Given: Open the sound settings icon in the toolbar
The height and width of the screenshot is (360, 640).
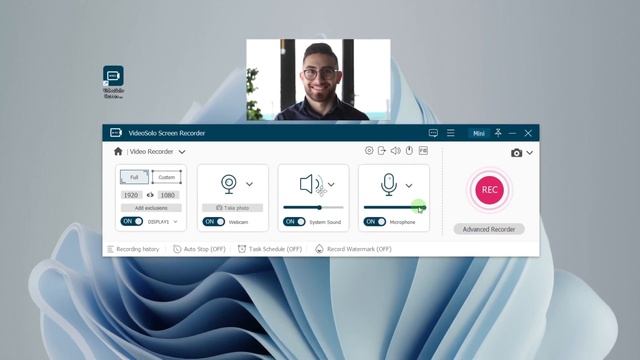Looking at the screenshot, I should pos(396,151).
